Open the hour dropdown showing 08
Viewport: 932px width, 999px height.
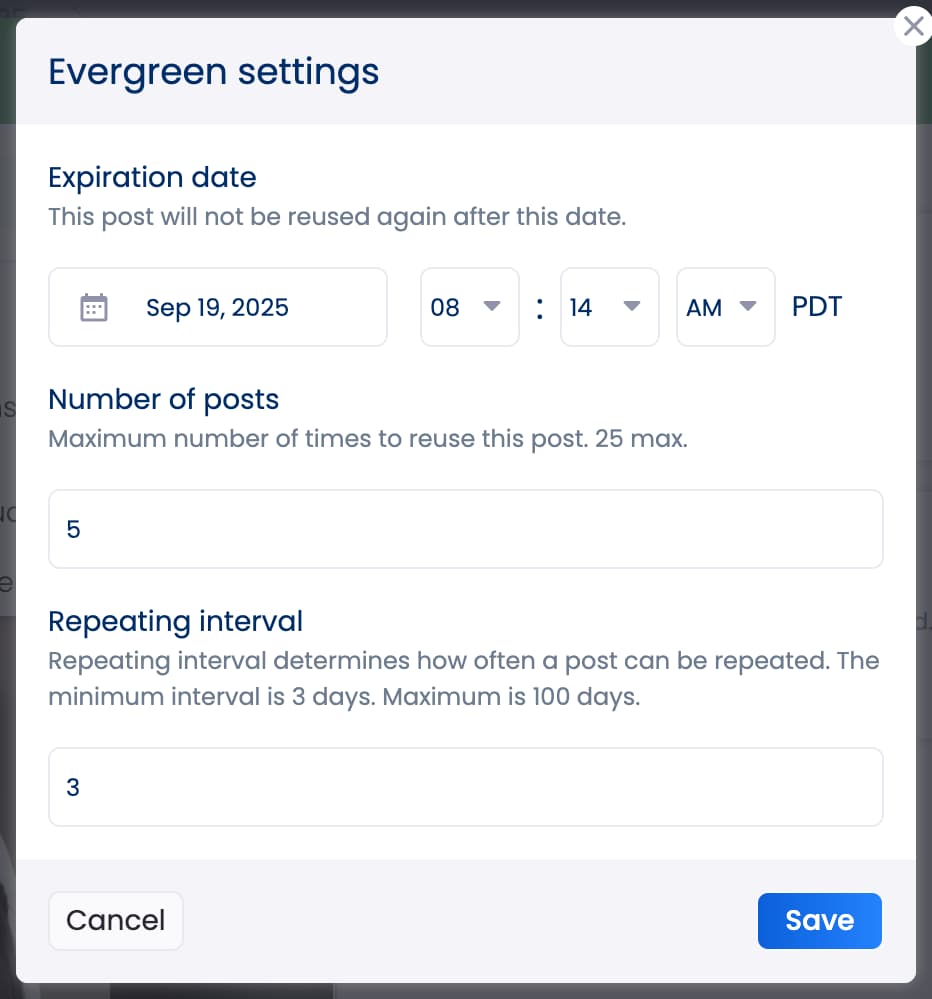[470, 307]
